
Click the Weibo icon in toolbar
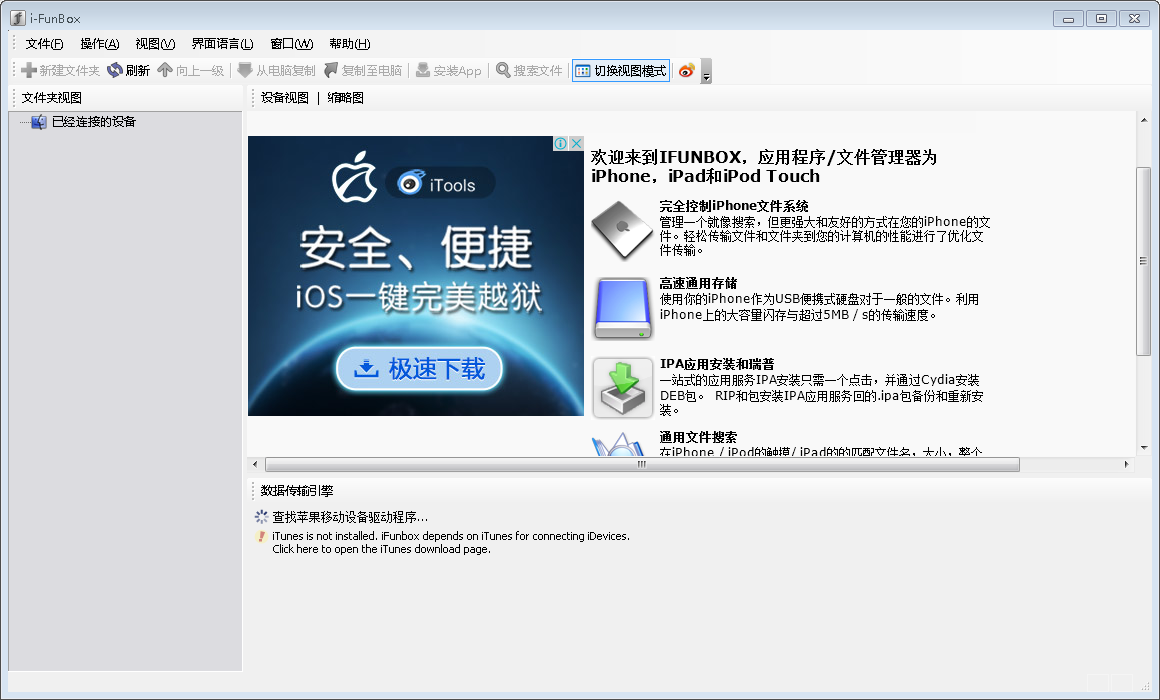coord(687,70)
